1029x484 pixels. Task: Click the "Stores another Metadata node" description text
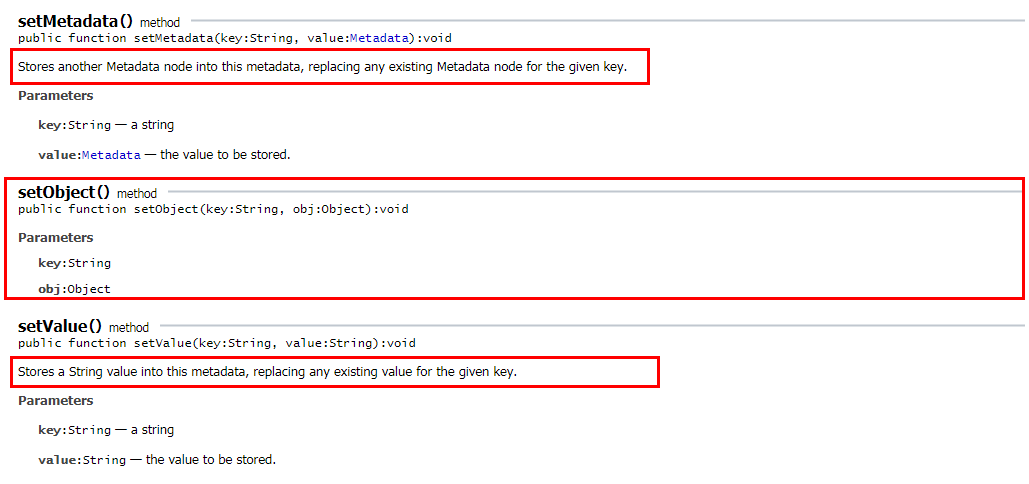[x=322, y=67]
